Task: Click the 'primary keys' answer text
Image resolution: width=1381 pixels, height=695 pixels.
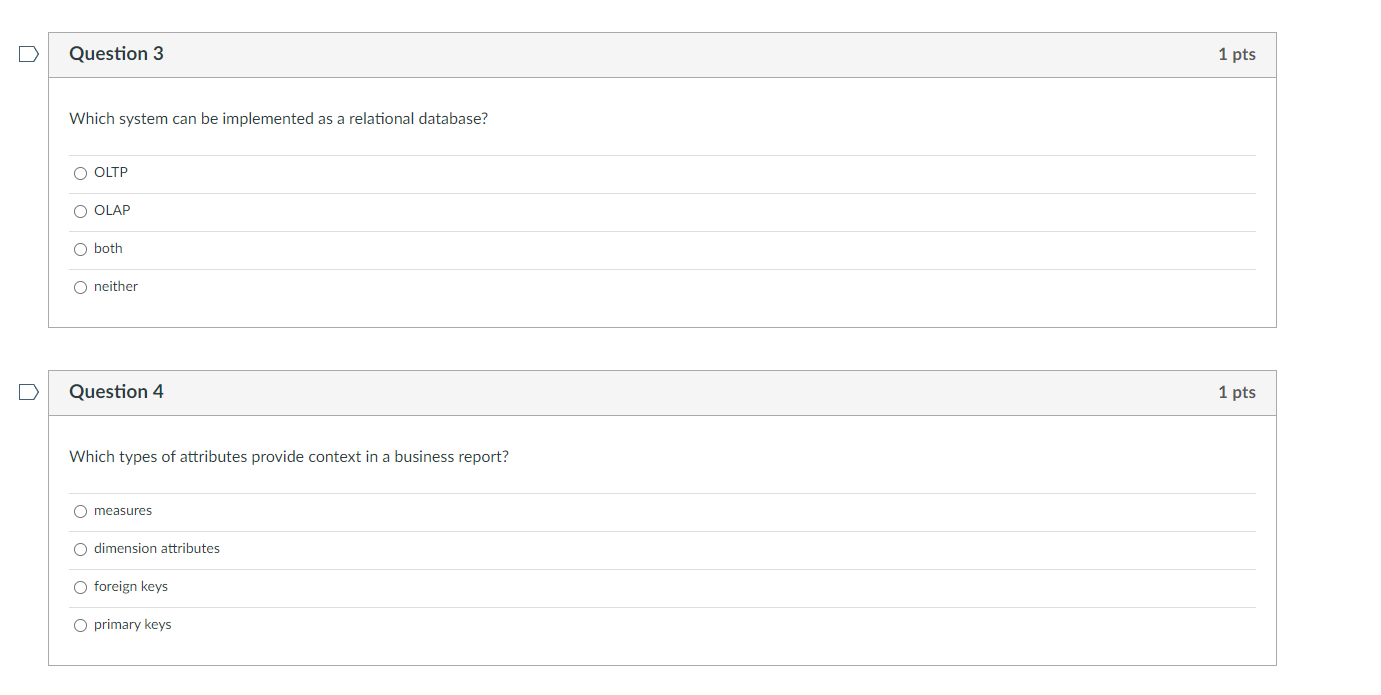Action: pos(133,625)
